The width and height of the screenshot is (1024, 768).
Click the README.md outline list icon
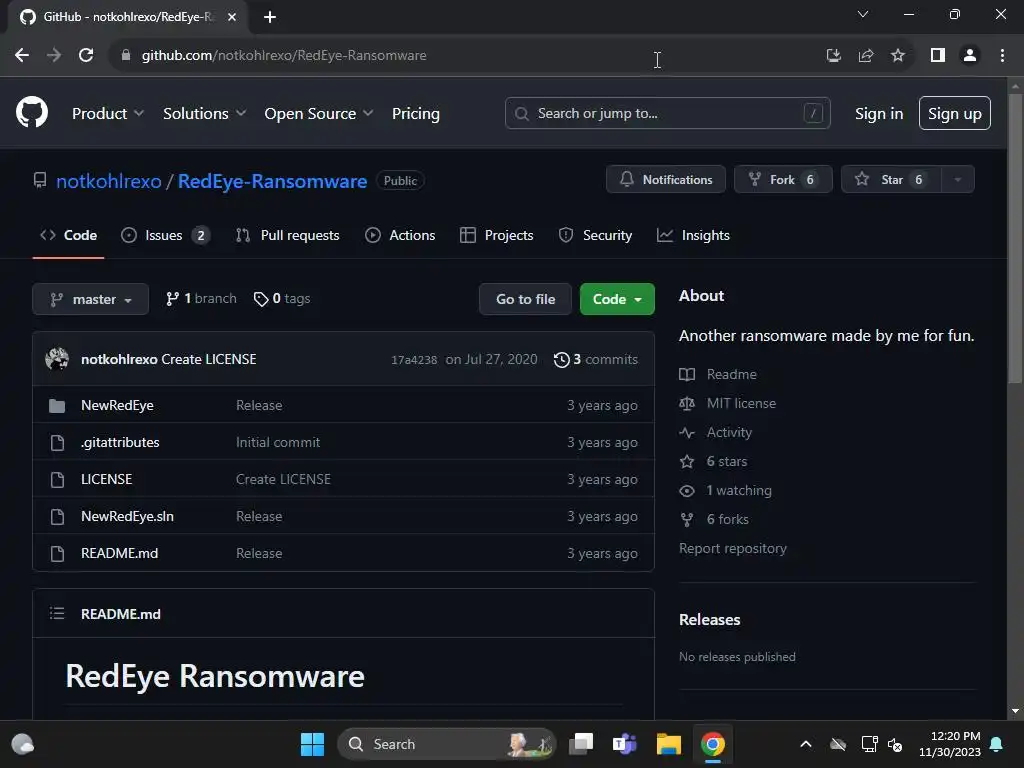(57, 613)
